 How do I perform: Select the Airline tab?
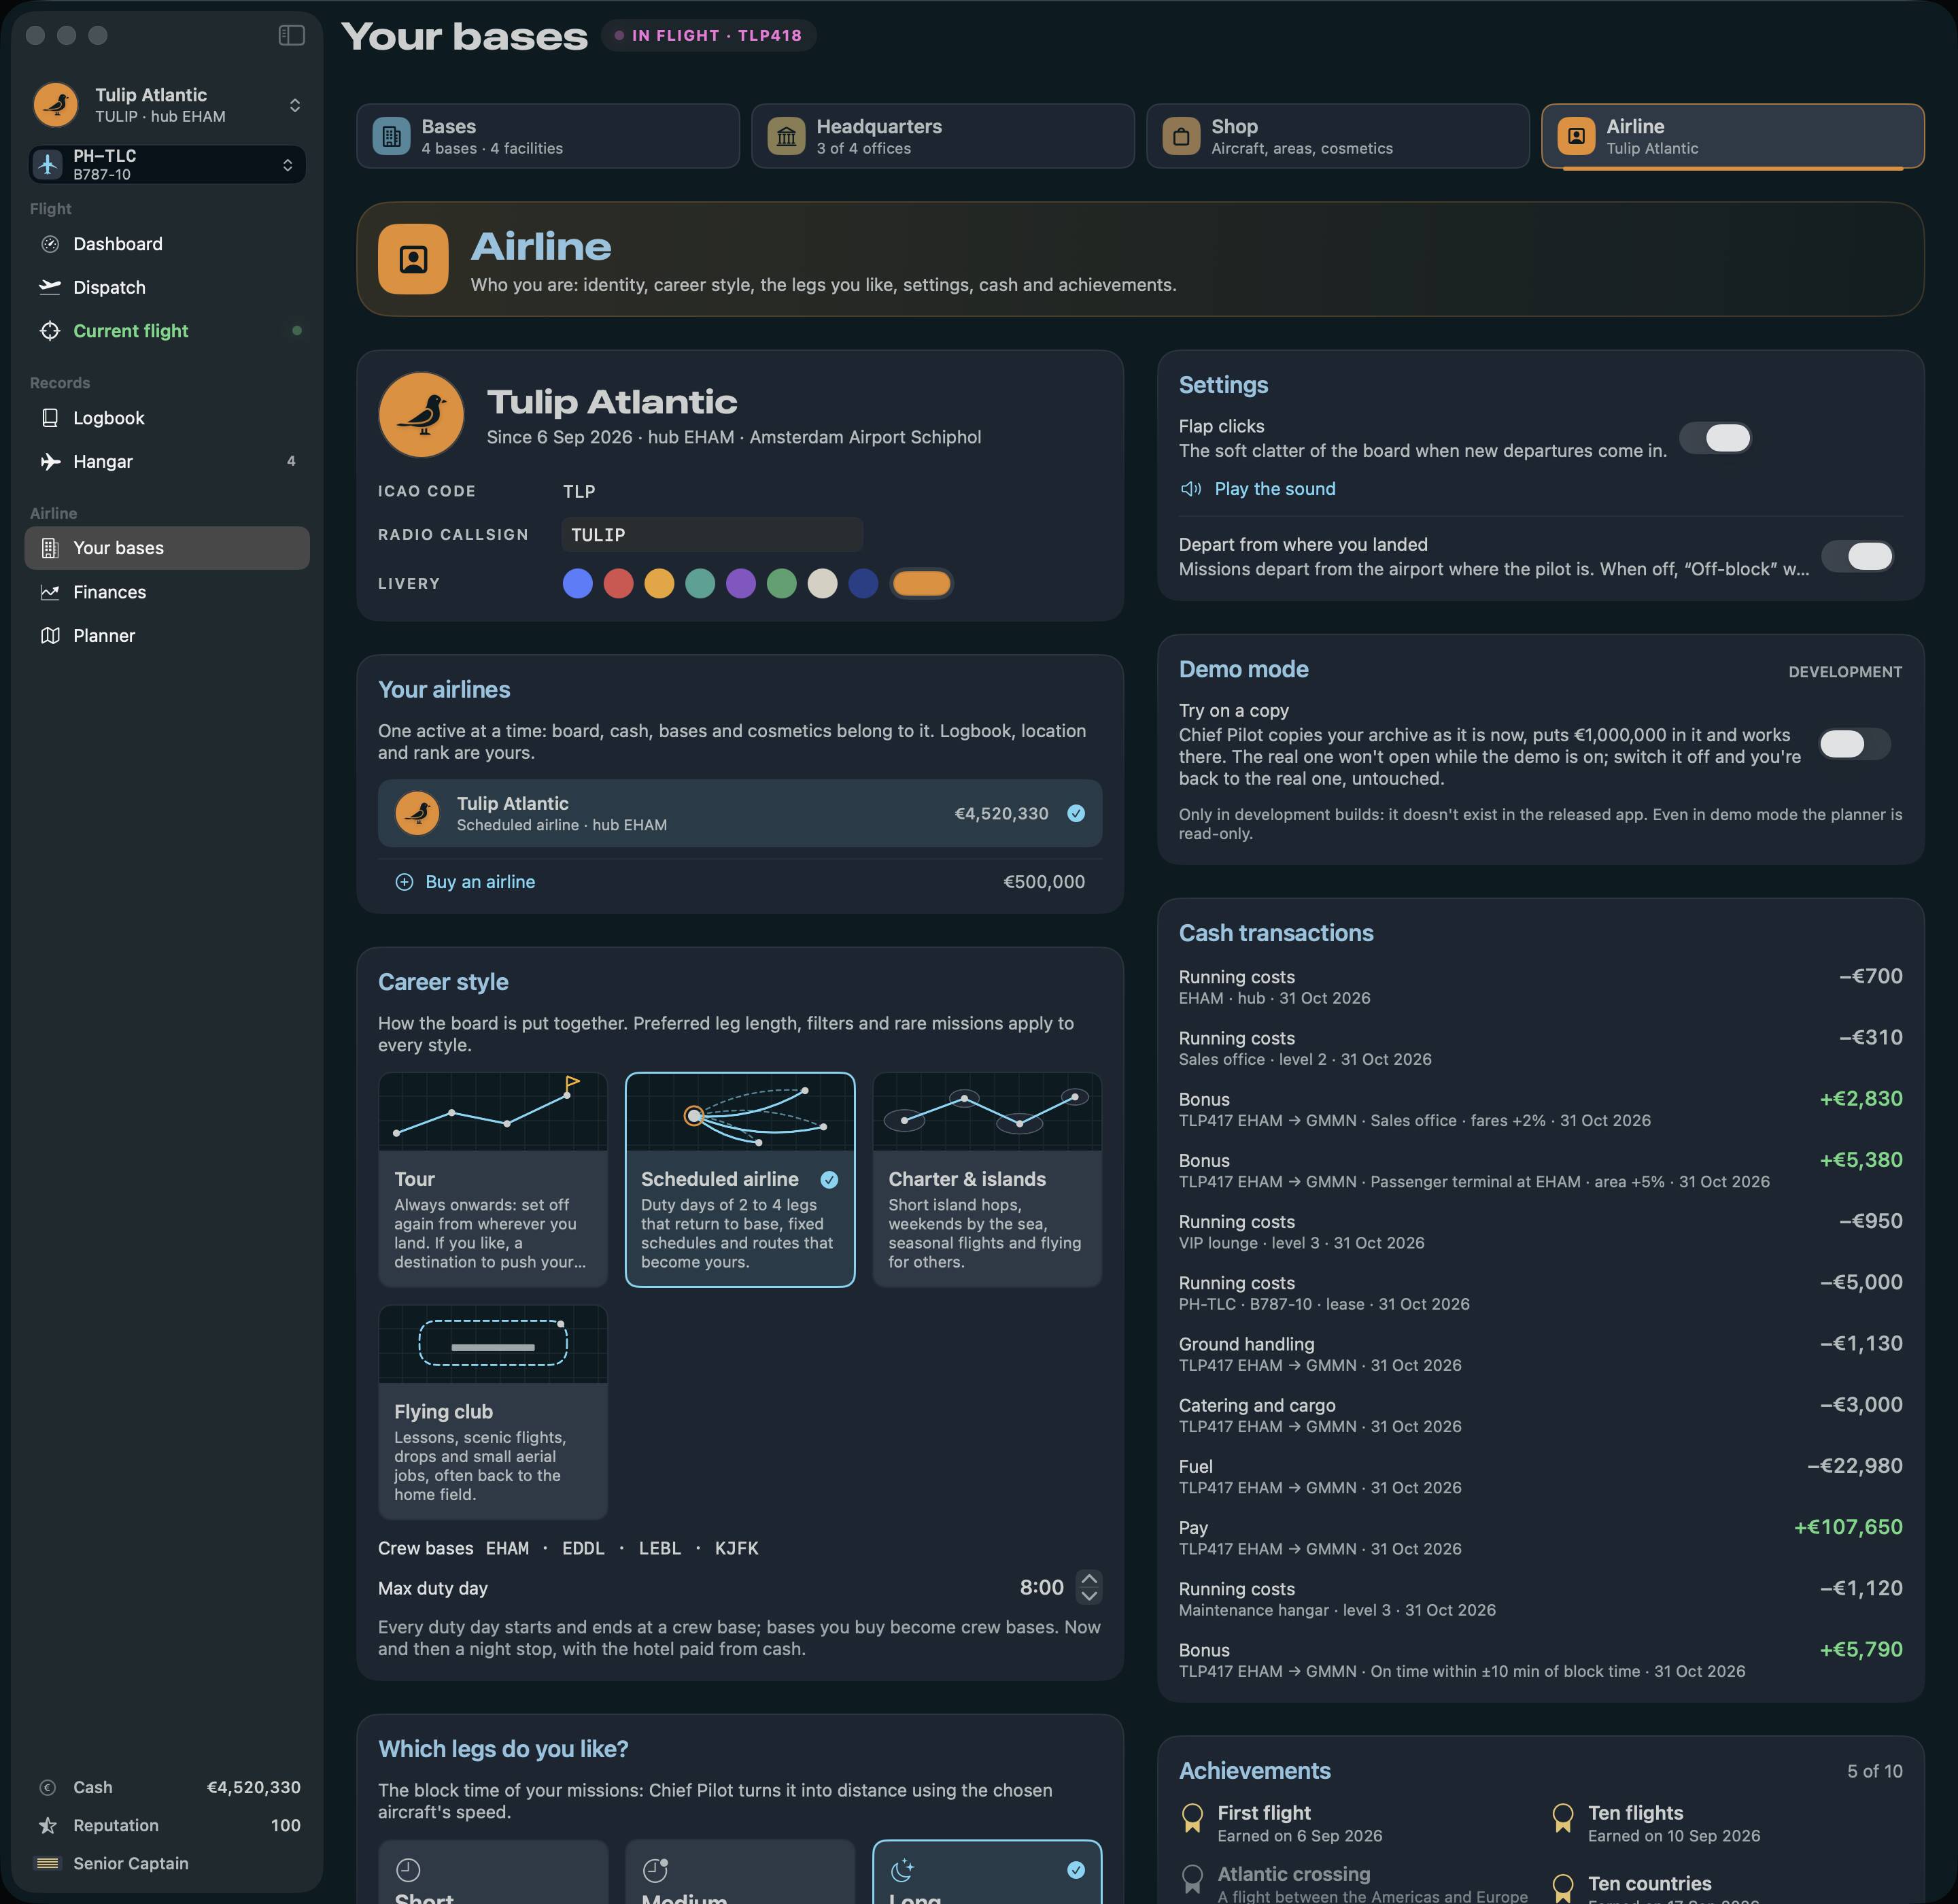coord(1733,136)
